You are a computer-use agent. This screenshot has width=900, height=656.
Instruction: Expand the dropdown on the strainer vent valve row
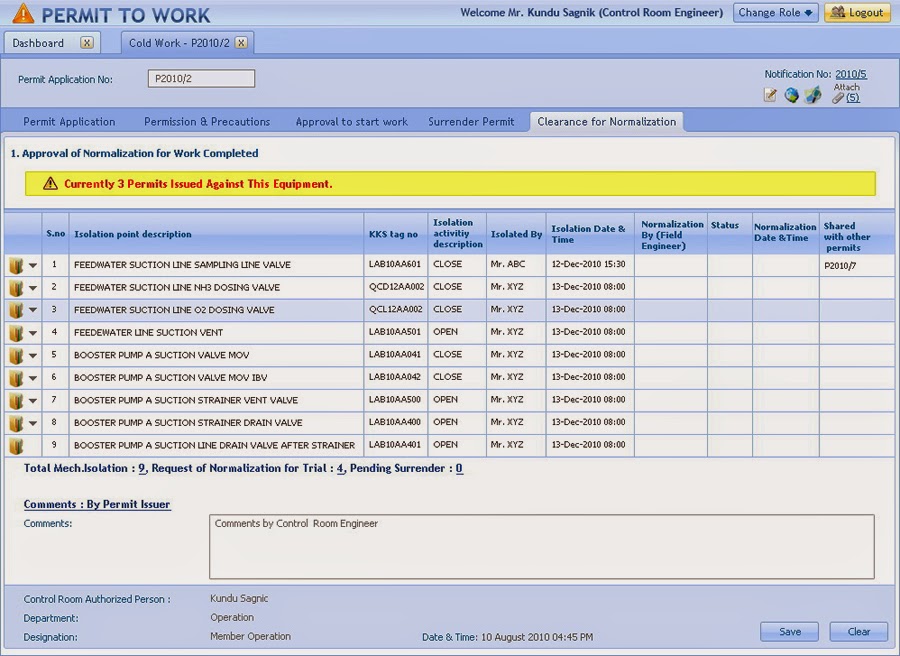point(33,399)
